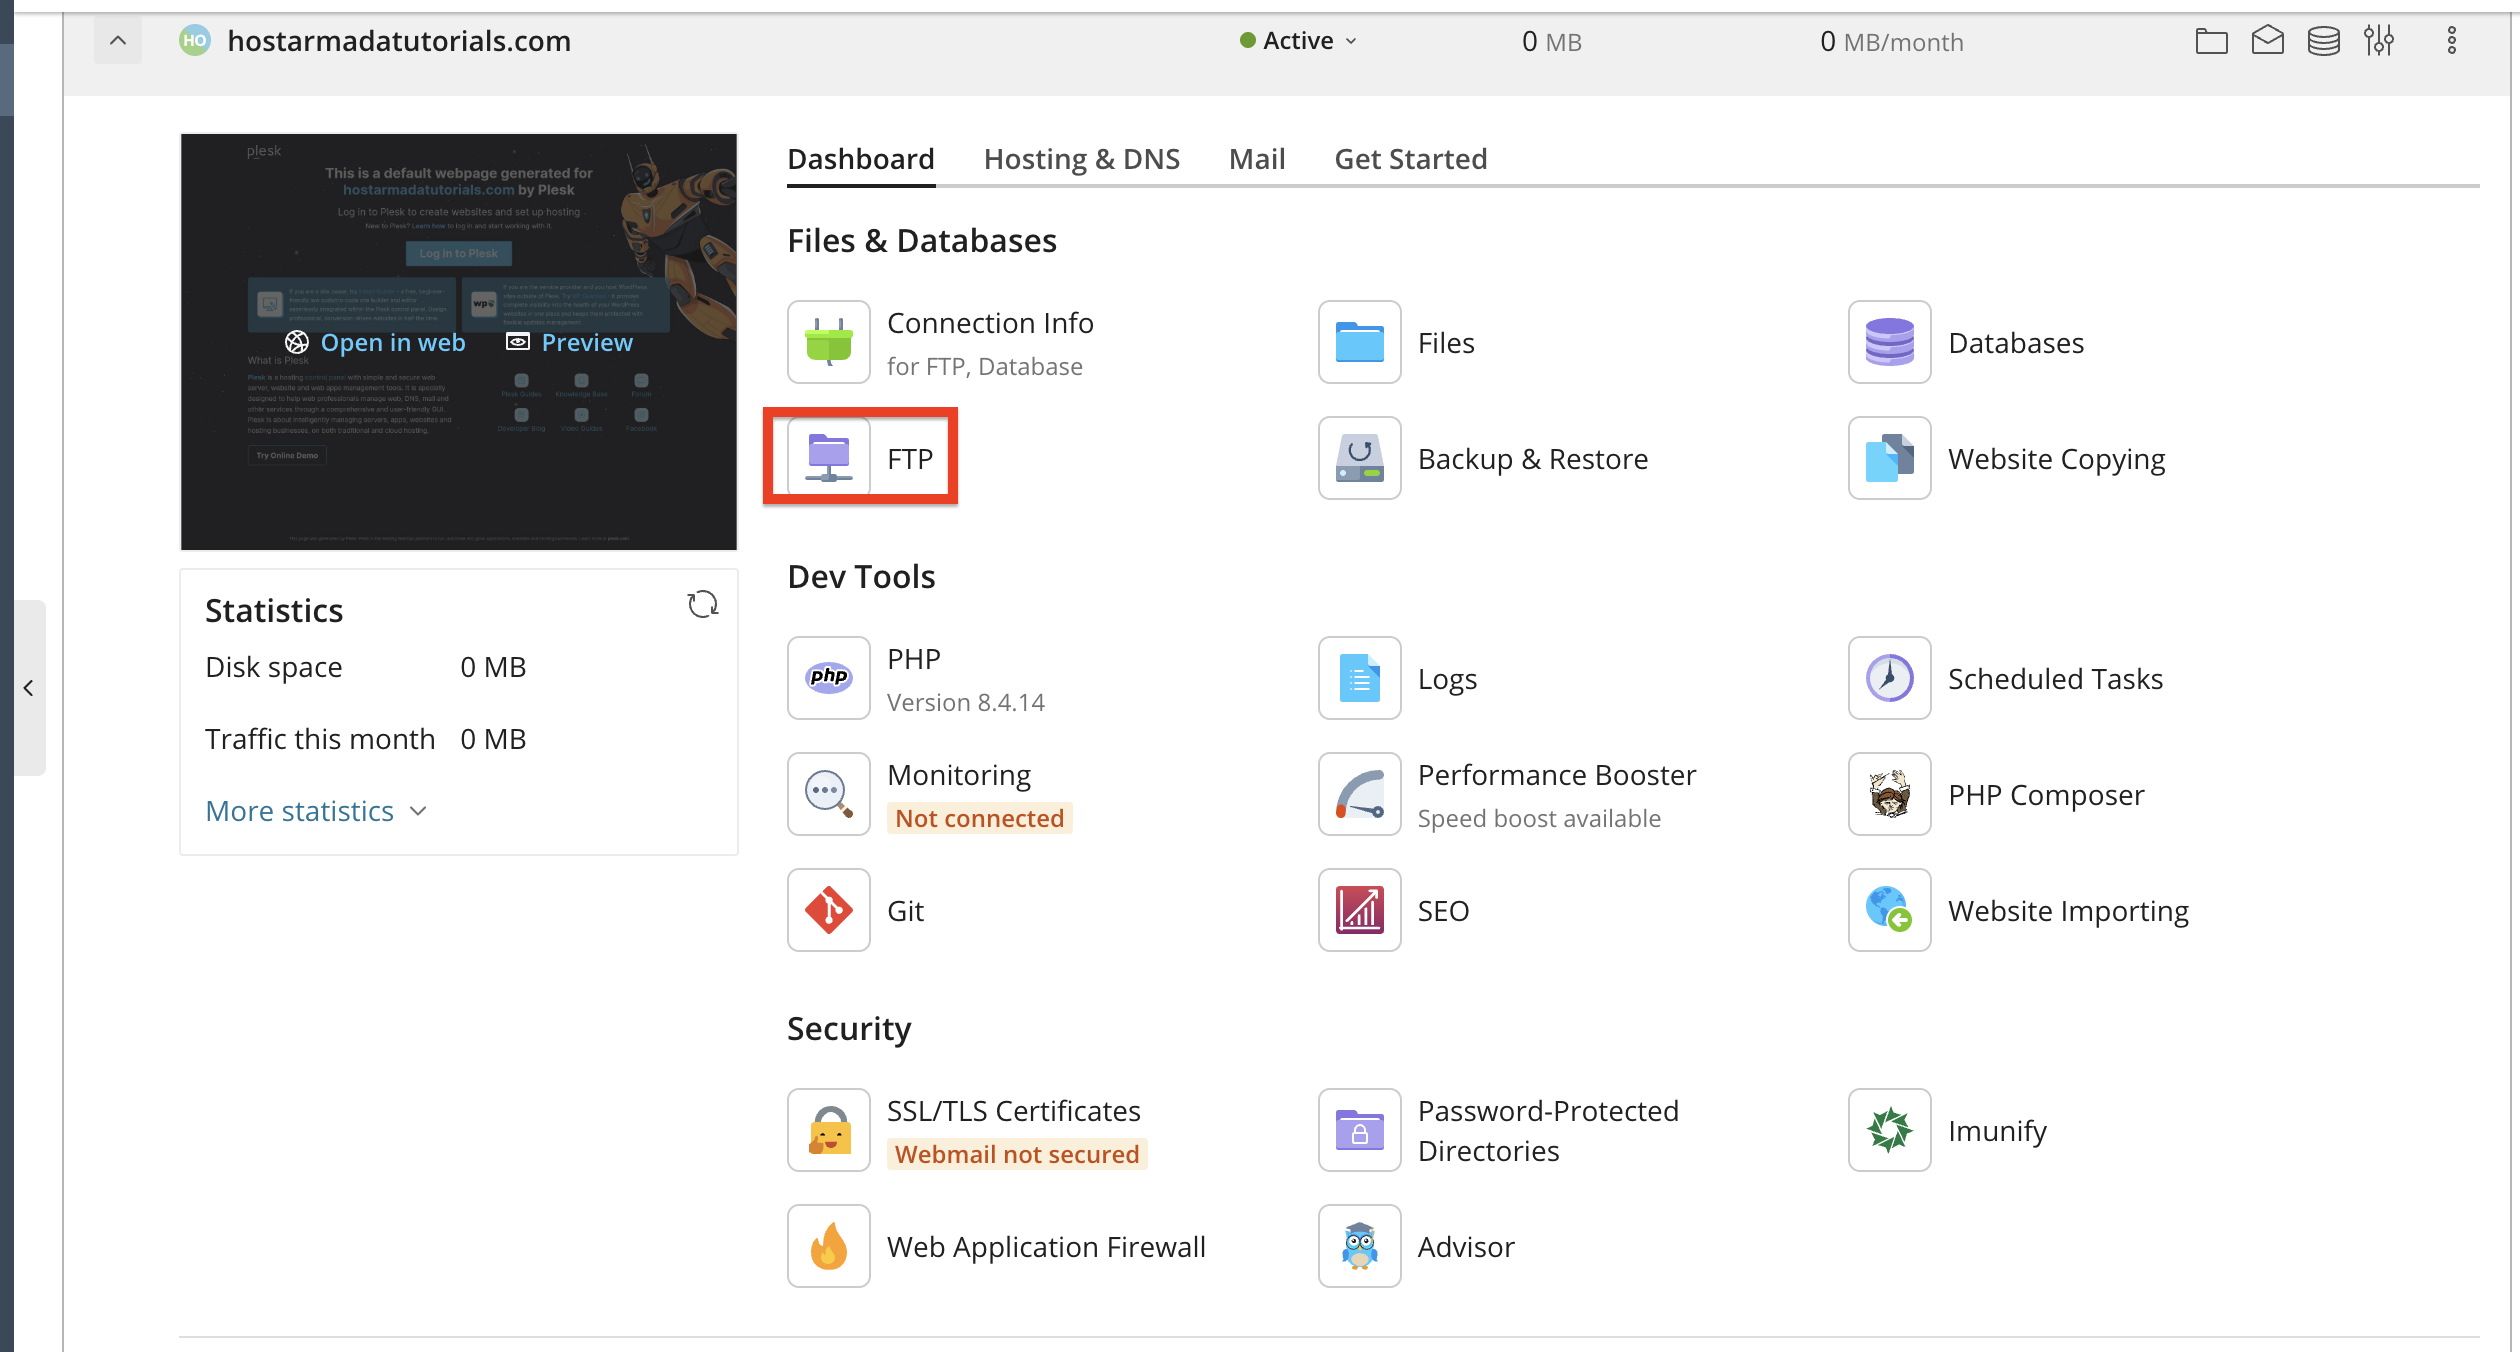Click the PHP Version 8.4.14 text

click(x=966, y=703)
